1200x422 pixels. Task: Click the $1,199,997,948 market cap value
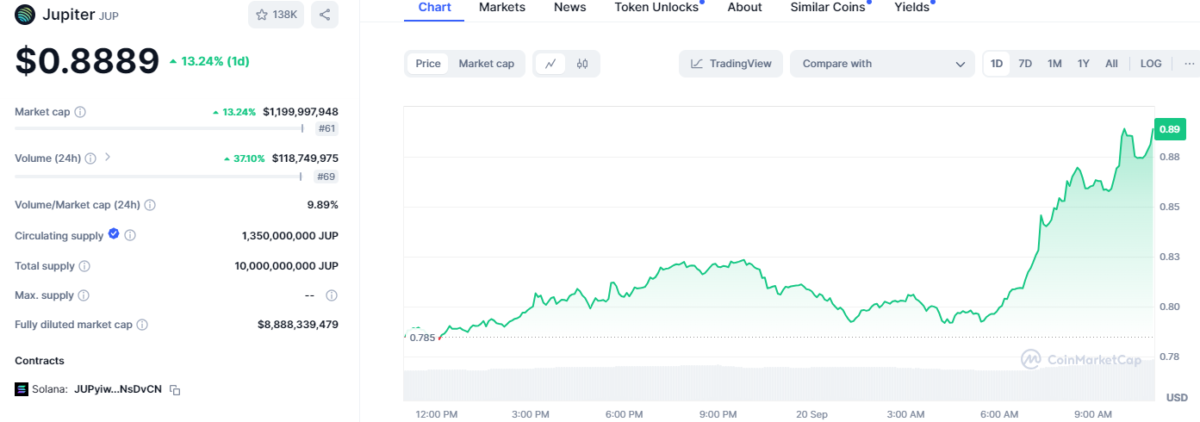pyautogui.click(x=300, y=112)
